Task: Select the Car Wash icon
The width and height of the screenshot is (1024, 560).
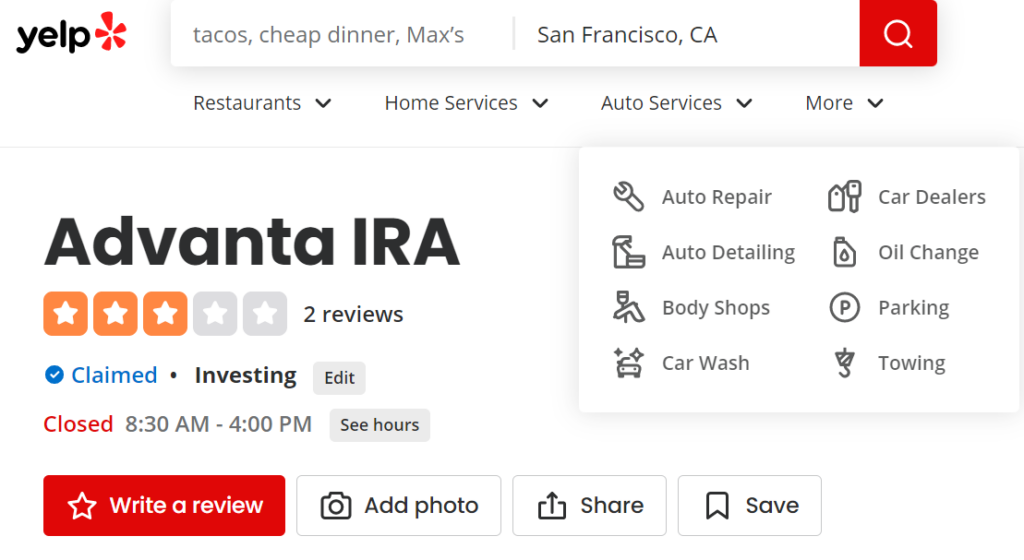Action: pos(628,363)
